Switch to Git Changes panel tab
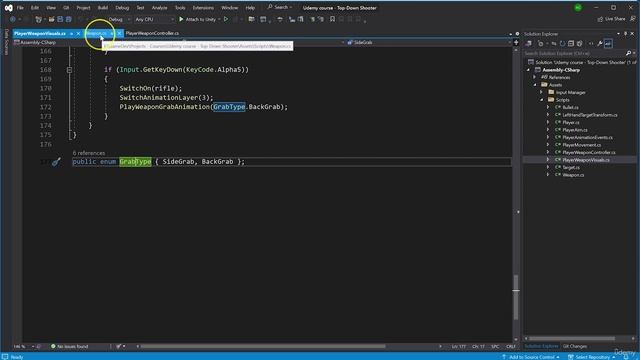The image size is (640, 360). pyautogui.click(x=575, y=346)
